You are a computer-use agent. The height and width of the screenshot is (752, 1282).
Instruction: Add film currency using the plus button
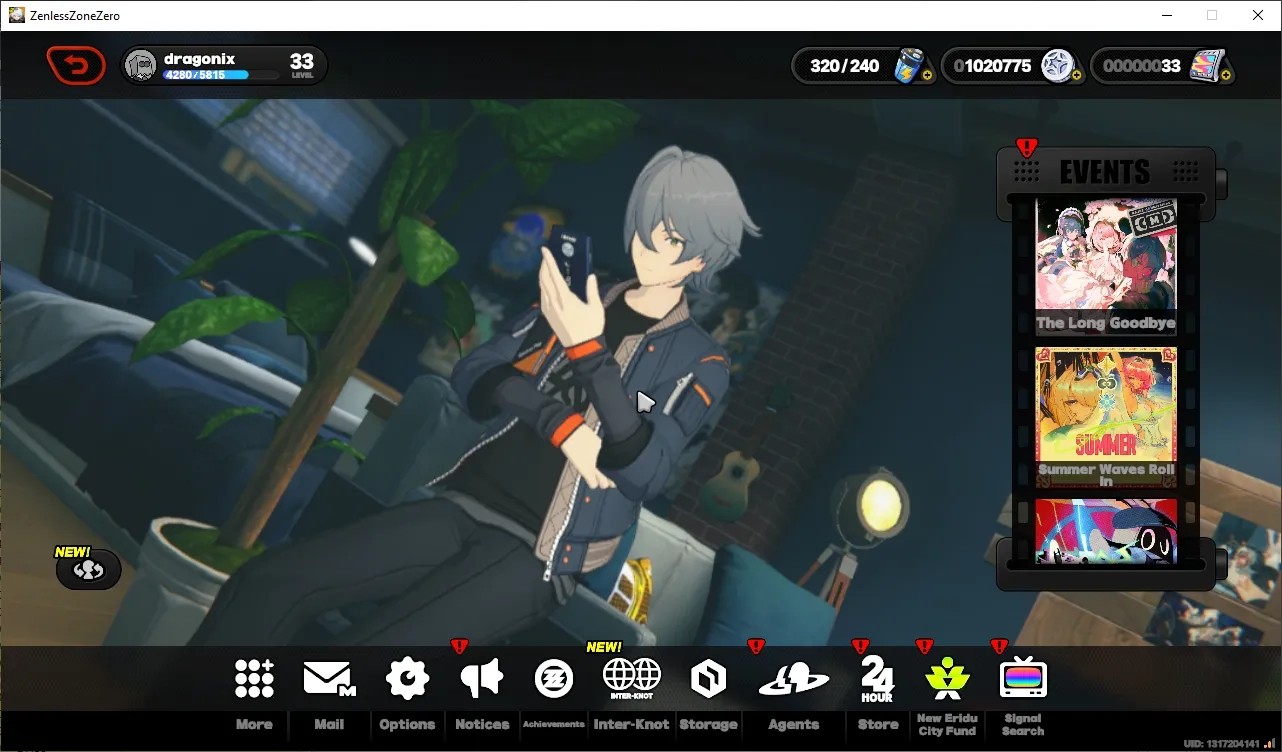click(1226, 74)
